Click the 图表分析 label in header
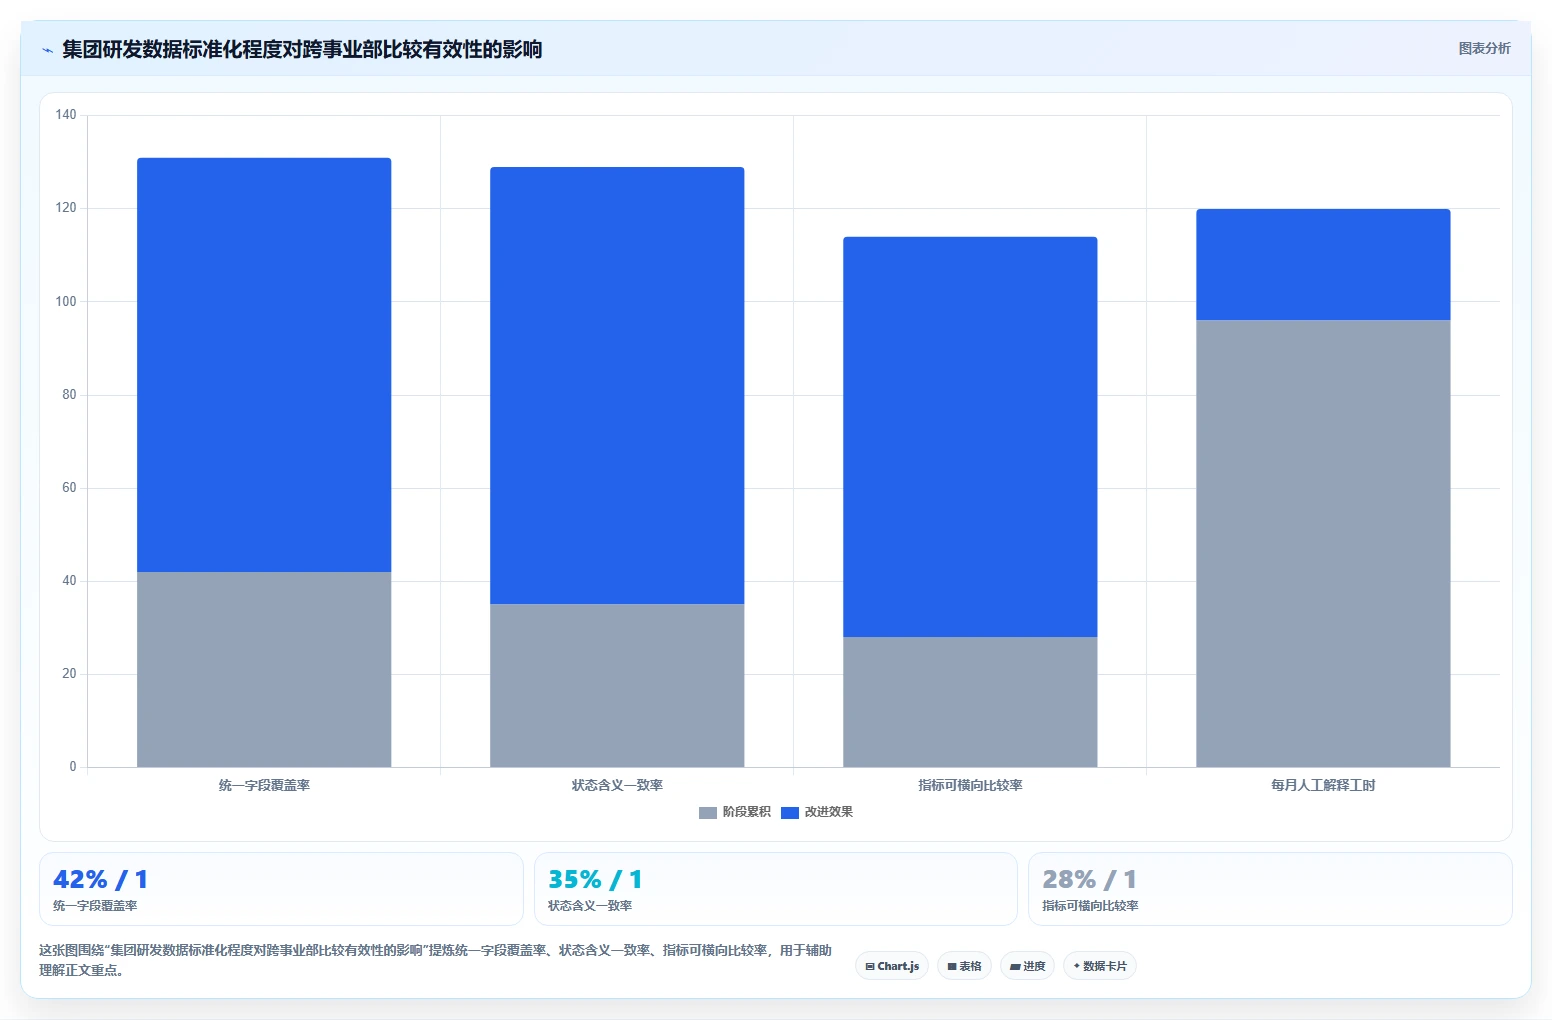The height and width of the screenshot is (1020, 1552). [1484, 48]
